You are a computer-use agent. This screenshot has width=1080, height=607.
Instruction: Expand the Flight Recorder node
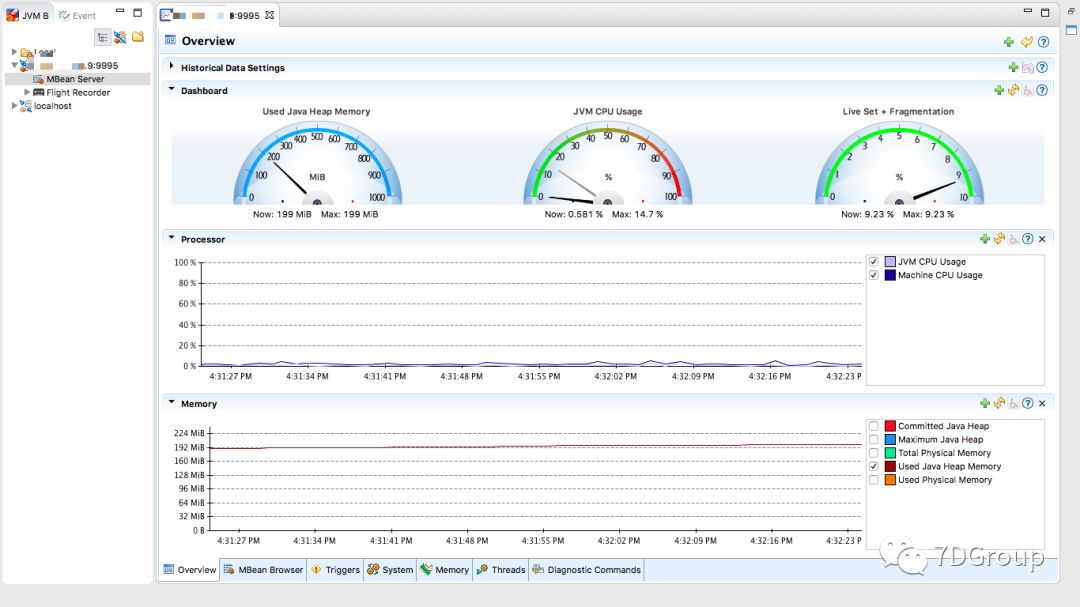pyautogui.click(x=27, y=92)
